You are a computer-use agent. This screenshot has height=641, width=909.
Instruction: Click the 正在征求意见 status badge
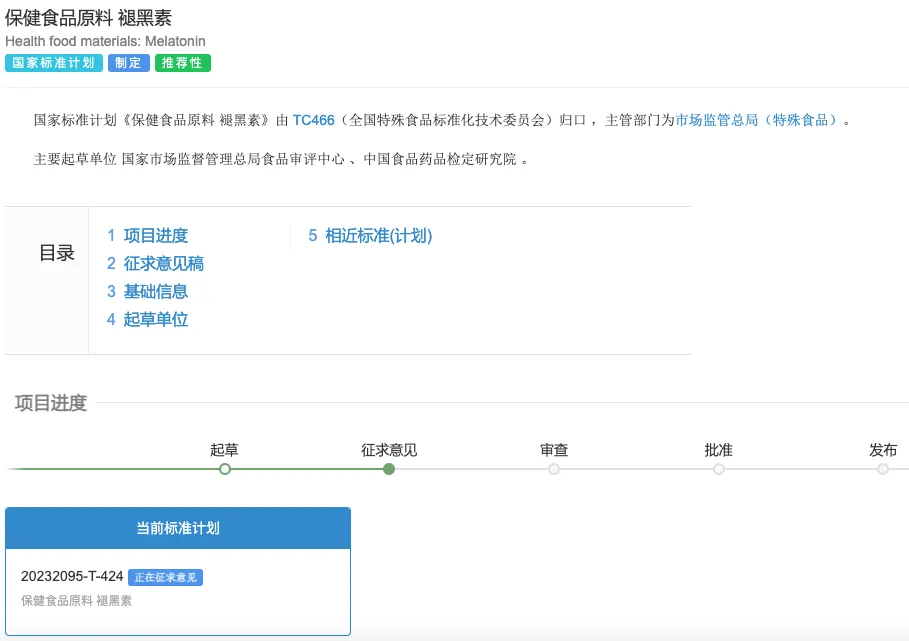click(x=165, y=577)
